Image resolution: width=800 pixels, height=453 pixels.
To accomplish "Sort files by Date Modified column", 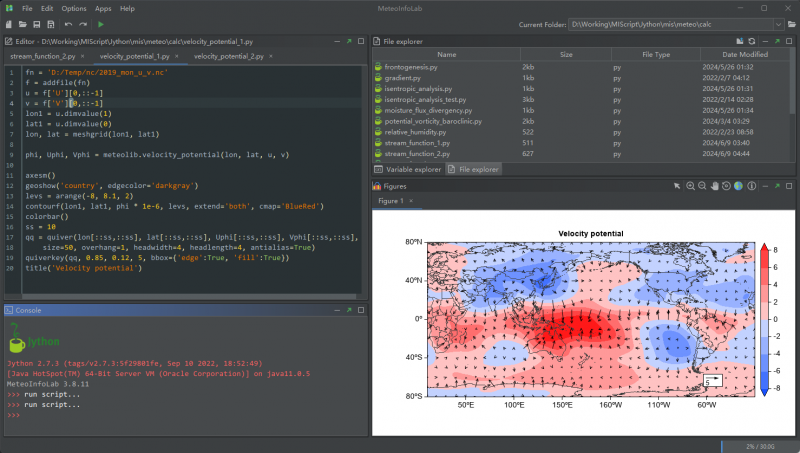I will click(x=745, y=54).
